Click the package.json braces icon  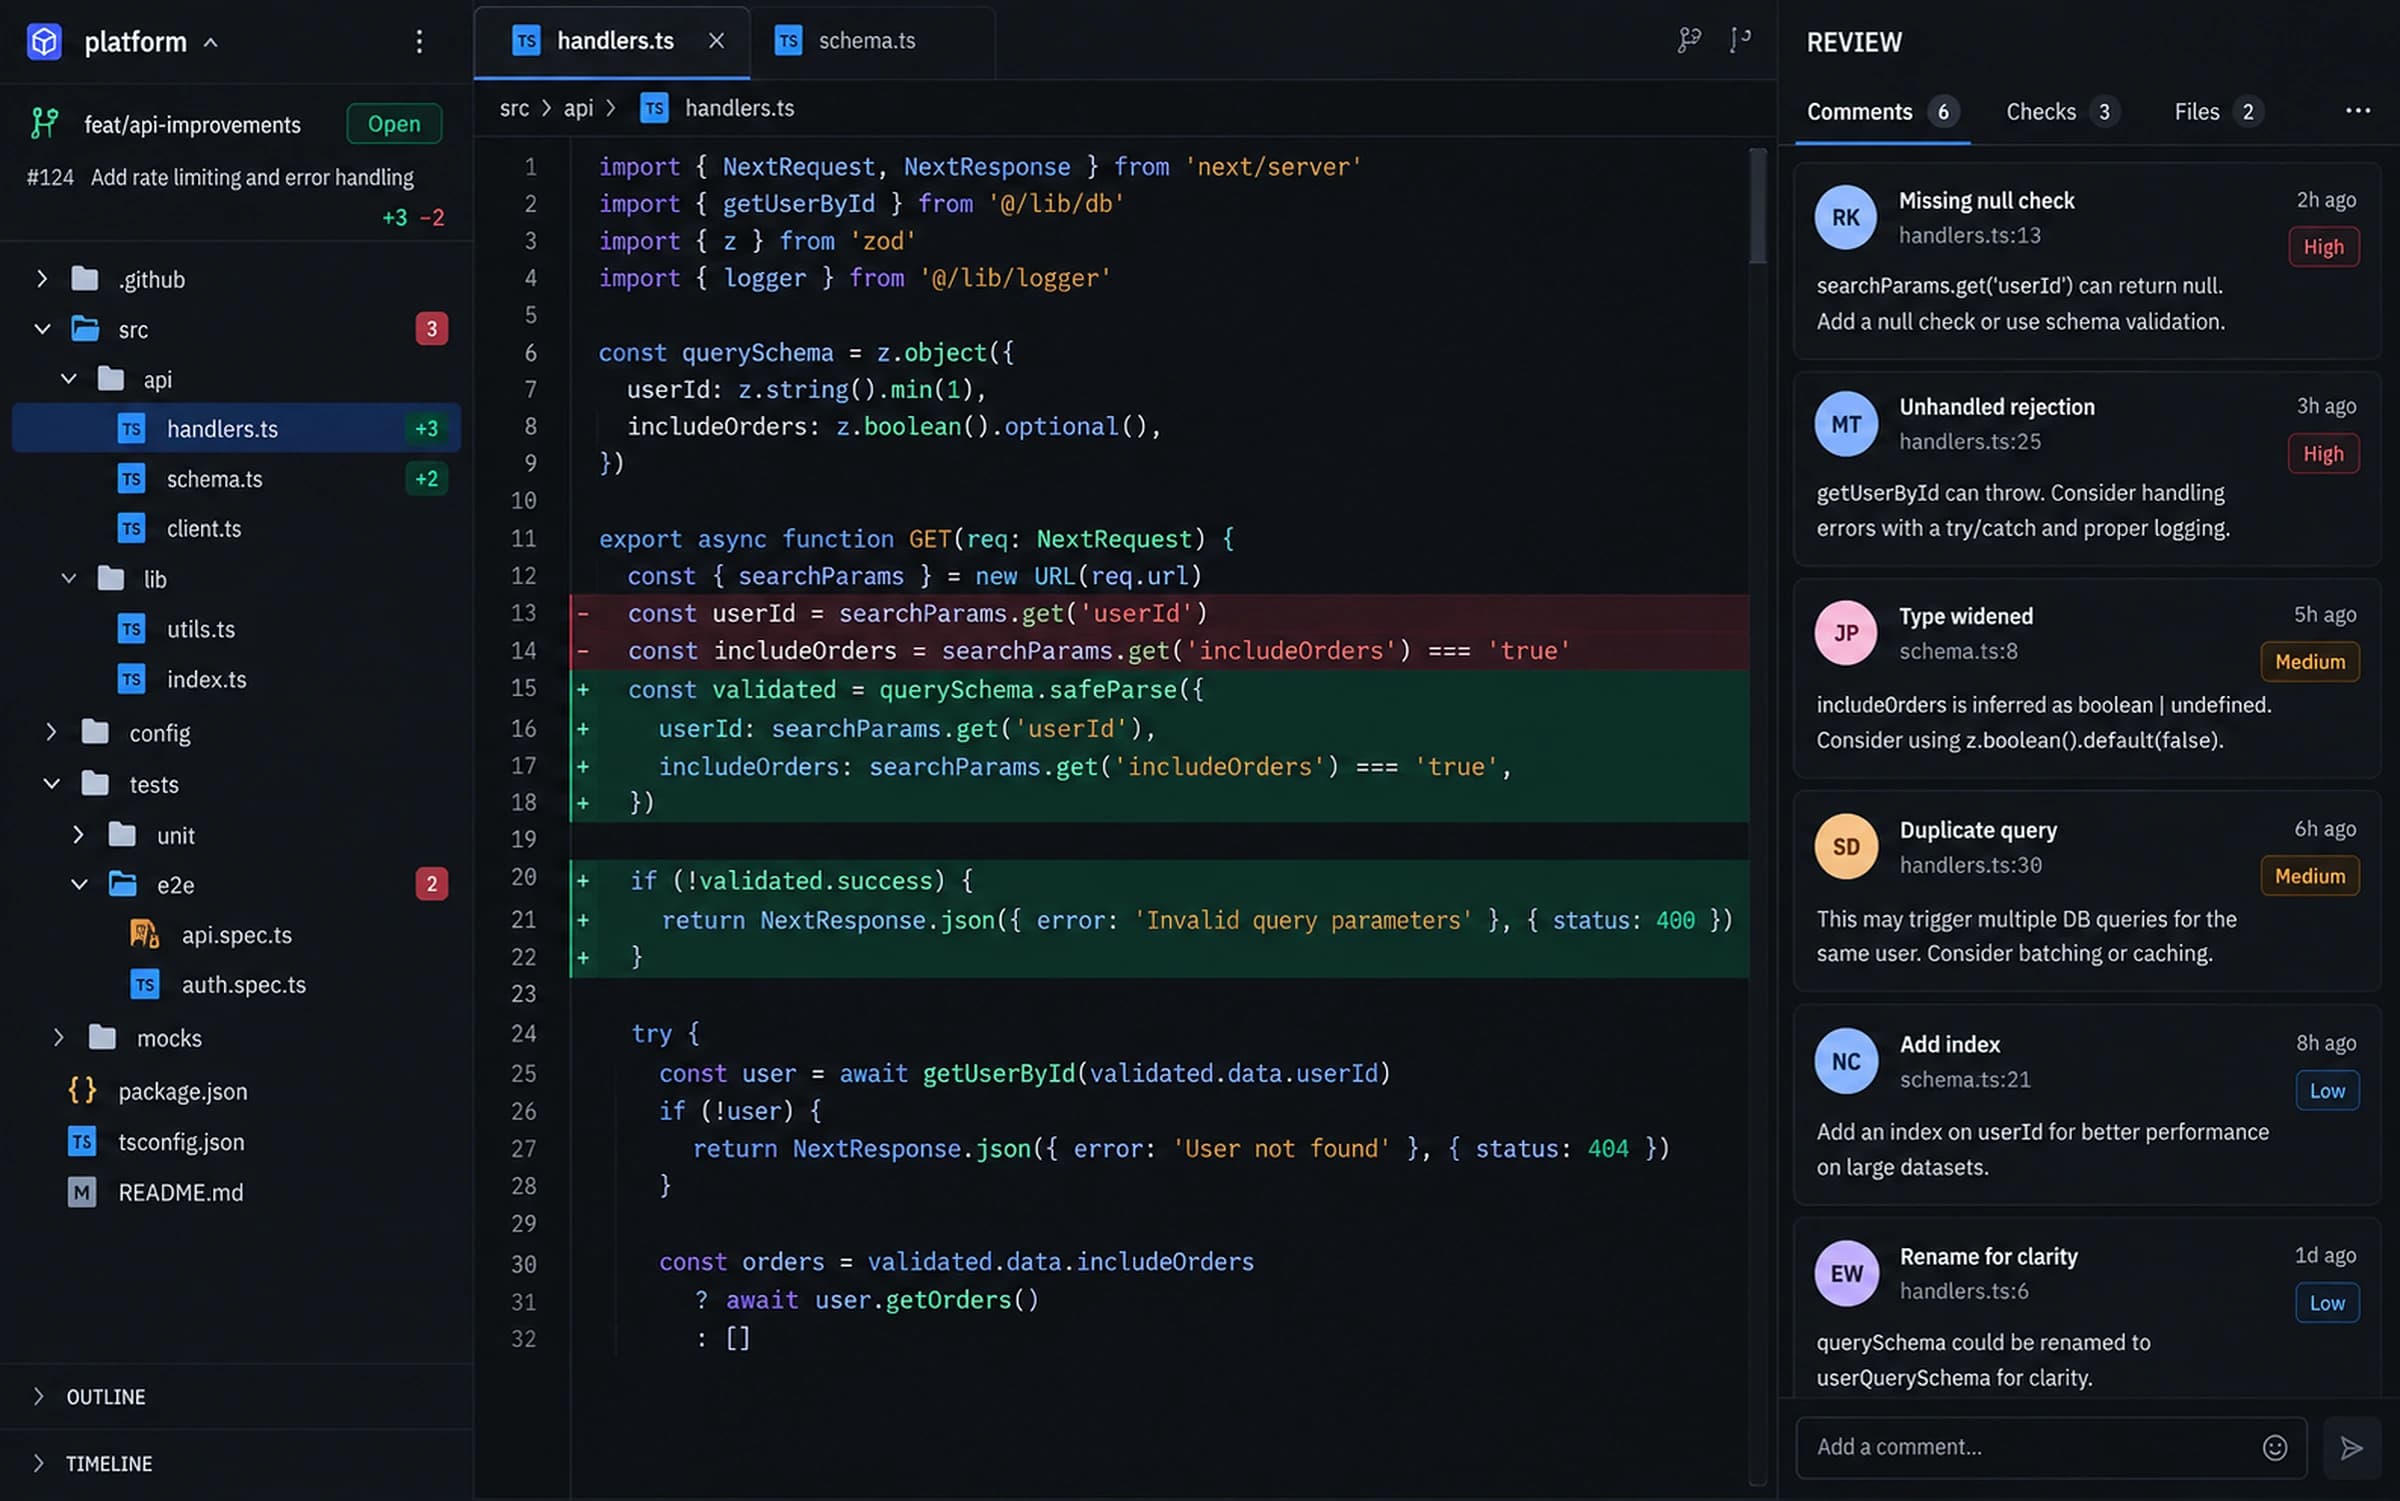tap(82, 1090)
